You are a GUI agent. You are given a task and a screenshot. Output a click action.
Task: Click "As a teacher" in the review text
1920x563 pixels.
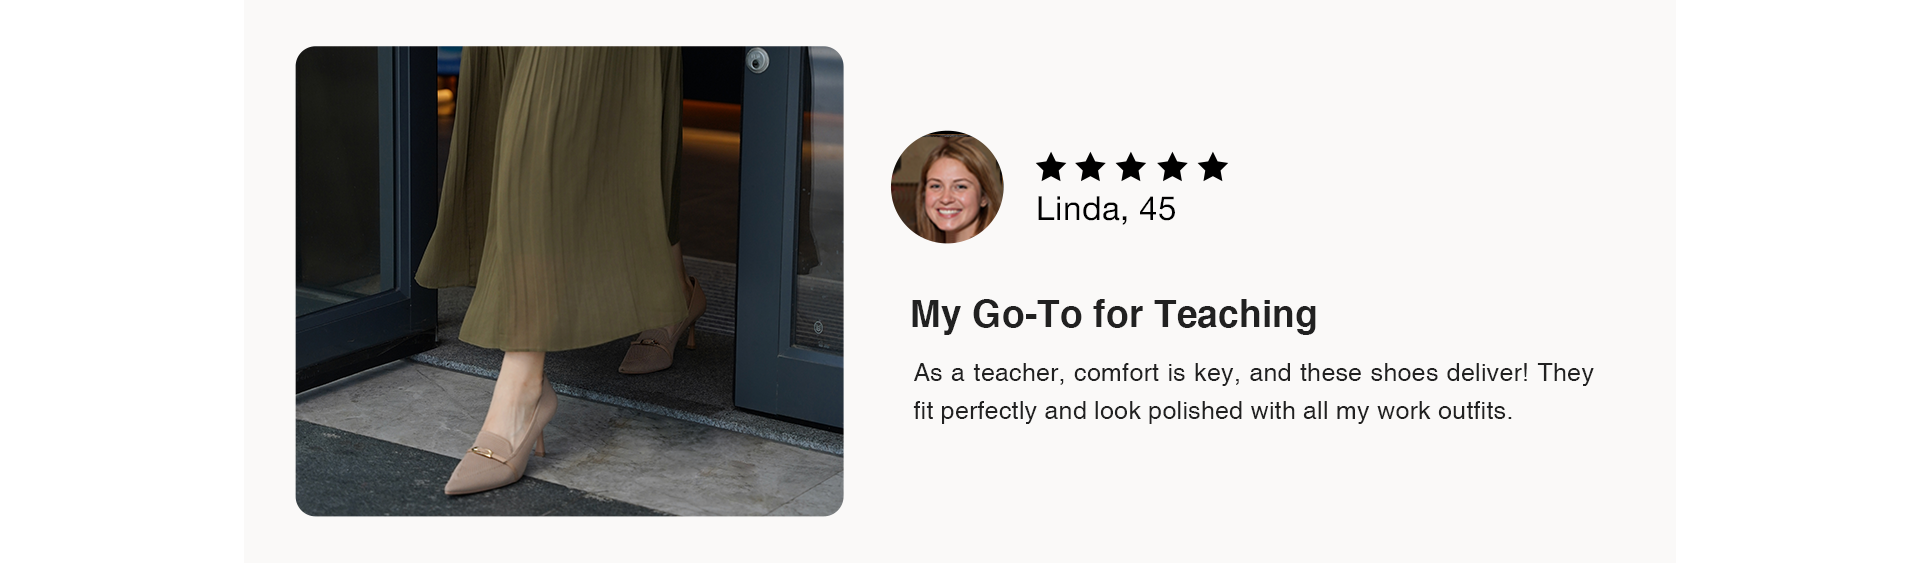coord(987,373)
